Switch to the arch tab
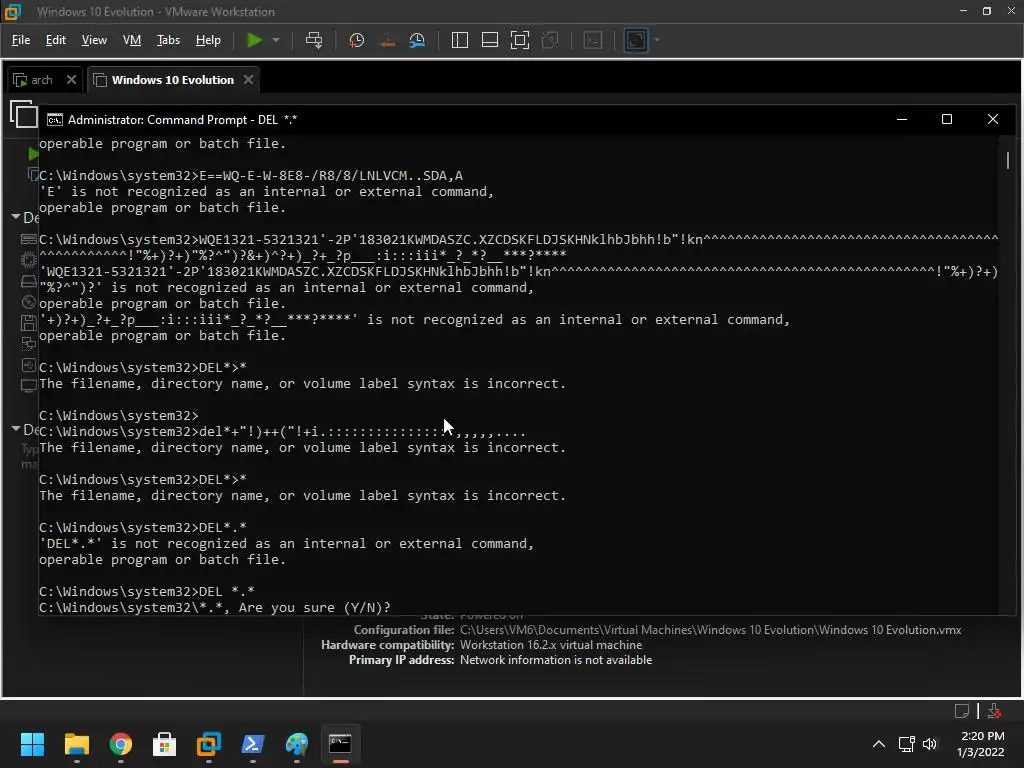This screenshot has height=768, width=1024. point(36,80)
